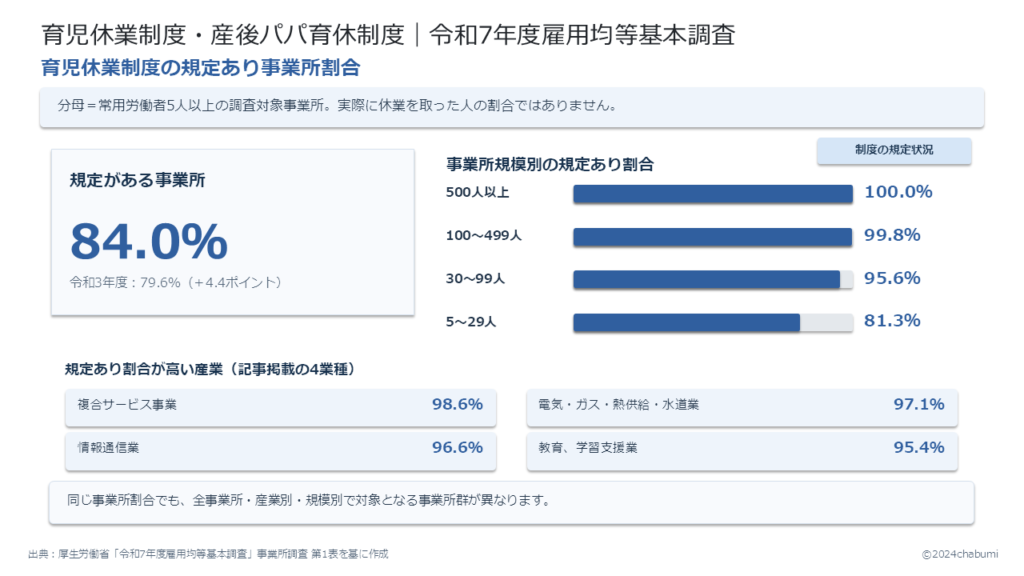This screenshot has width=1024, height=576.
Task: Click the 電気・ガス・熱供給・水道業 label
Action: [618, 405]
